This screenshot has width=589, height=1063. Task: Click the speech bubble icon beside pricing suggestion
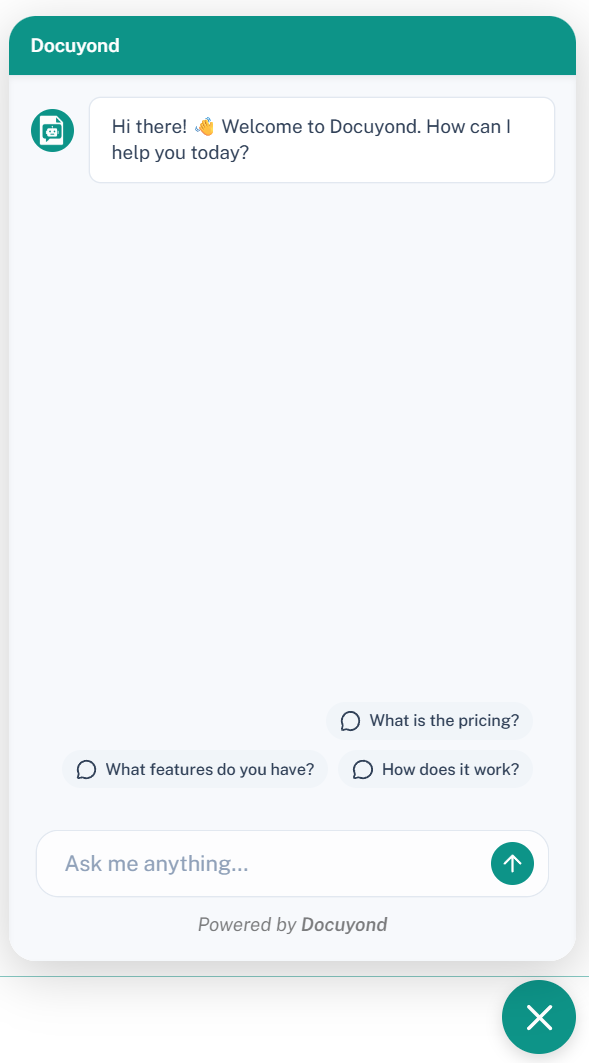click(x=349, y=720)
